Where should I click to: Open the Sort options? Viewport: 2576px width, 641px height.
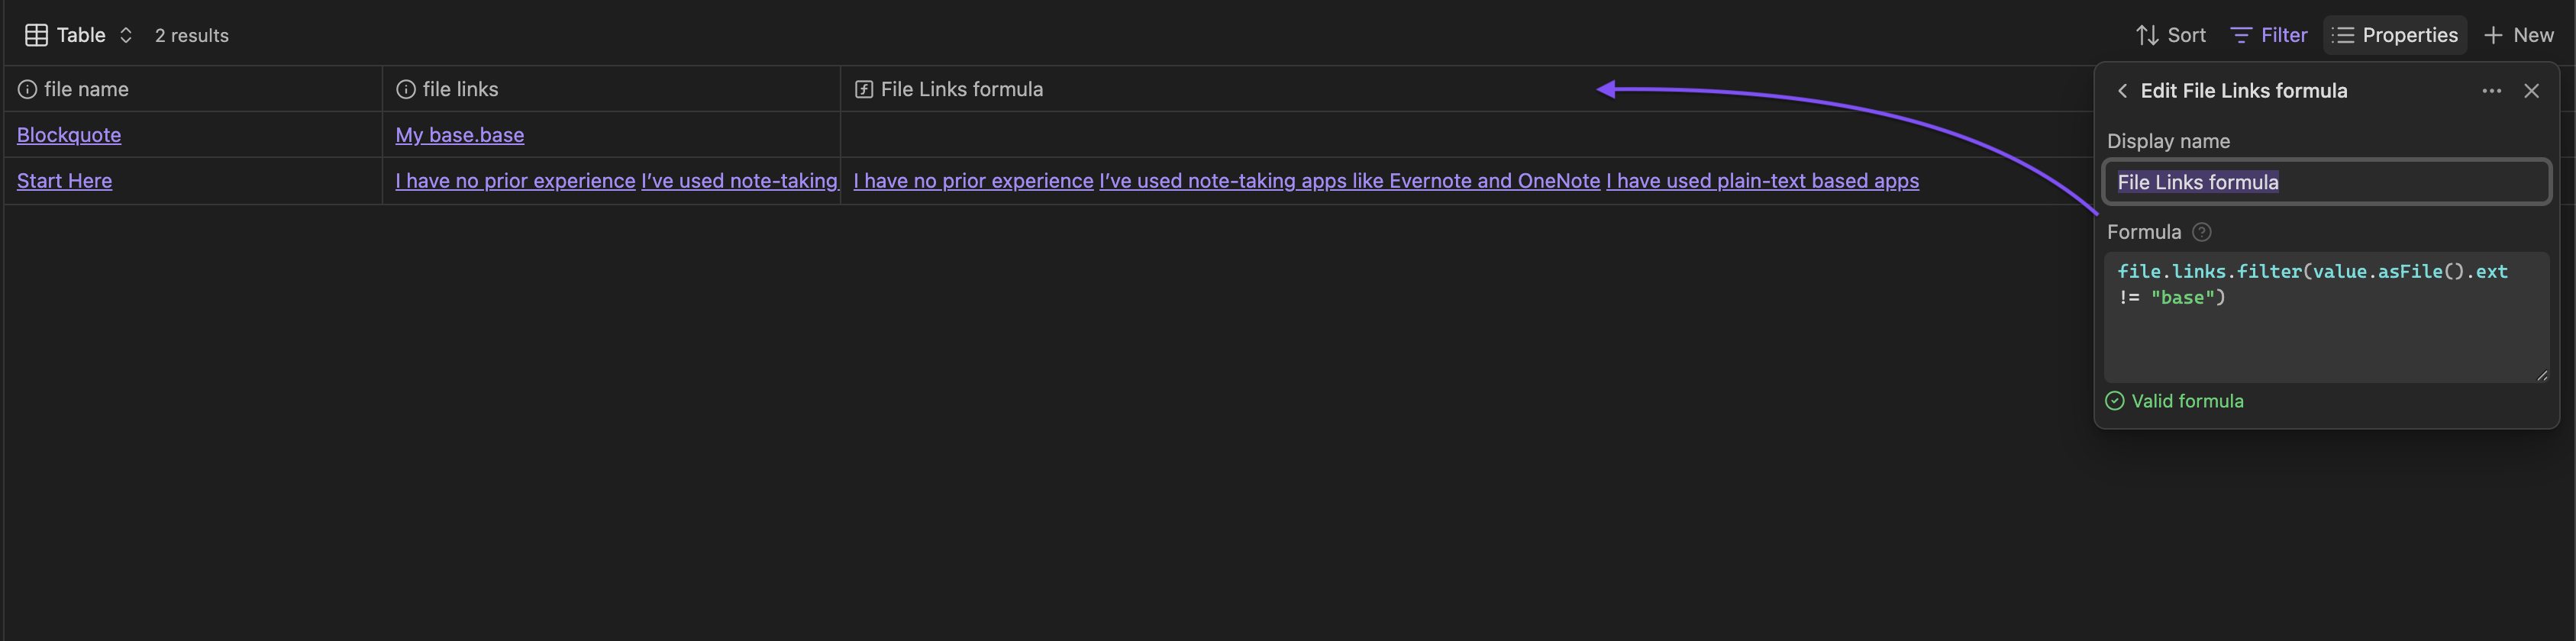click(2171, 35)
